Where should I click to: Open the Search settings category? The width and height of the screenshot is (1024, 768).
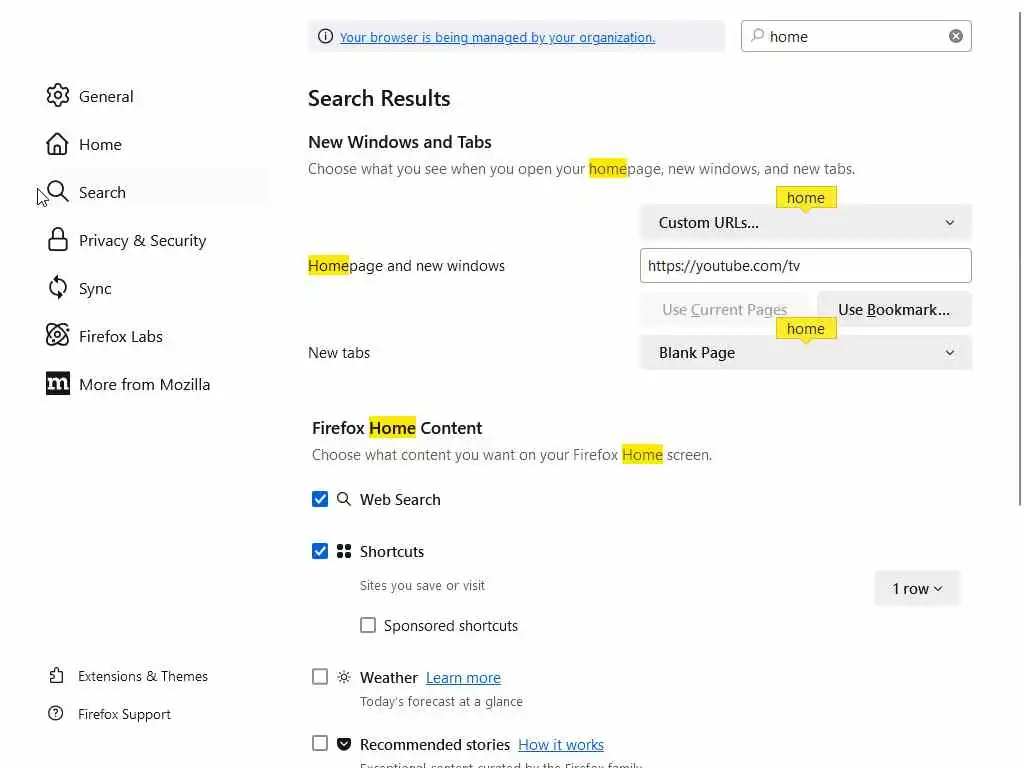pyautogui.click(x=102, y=192)
